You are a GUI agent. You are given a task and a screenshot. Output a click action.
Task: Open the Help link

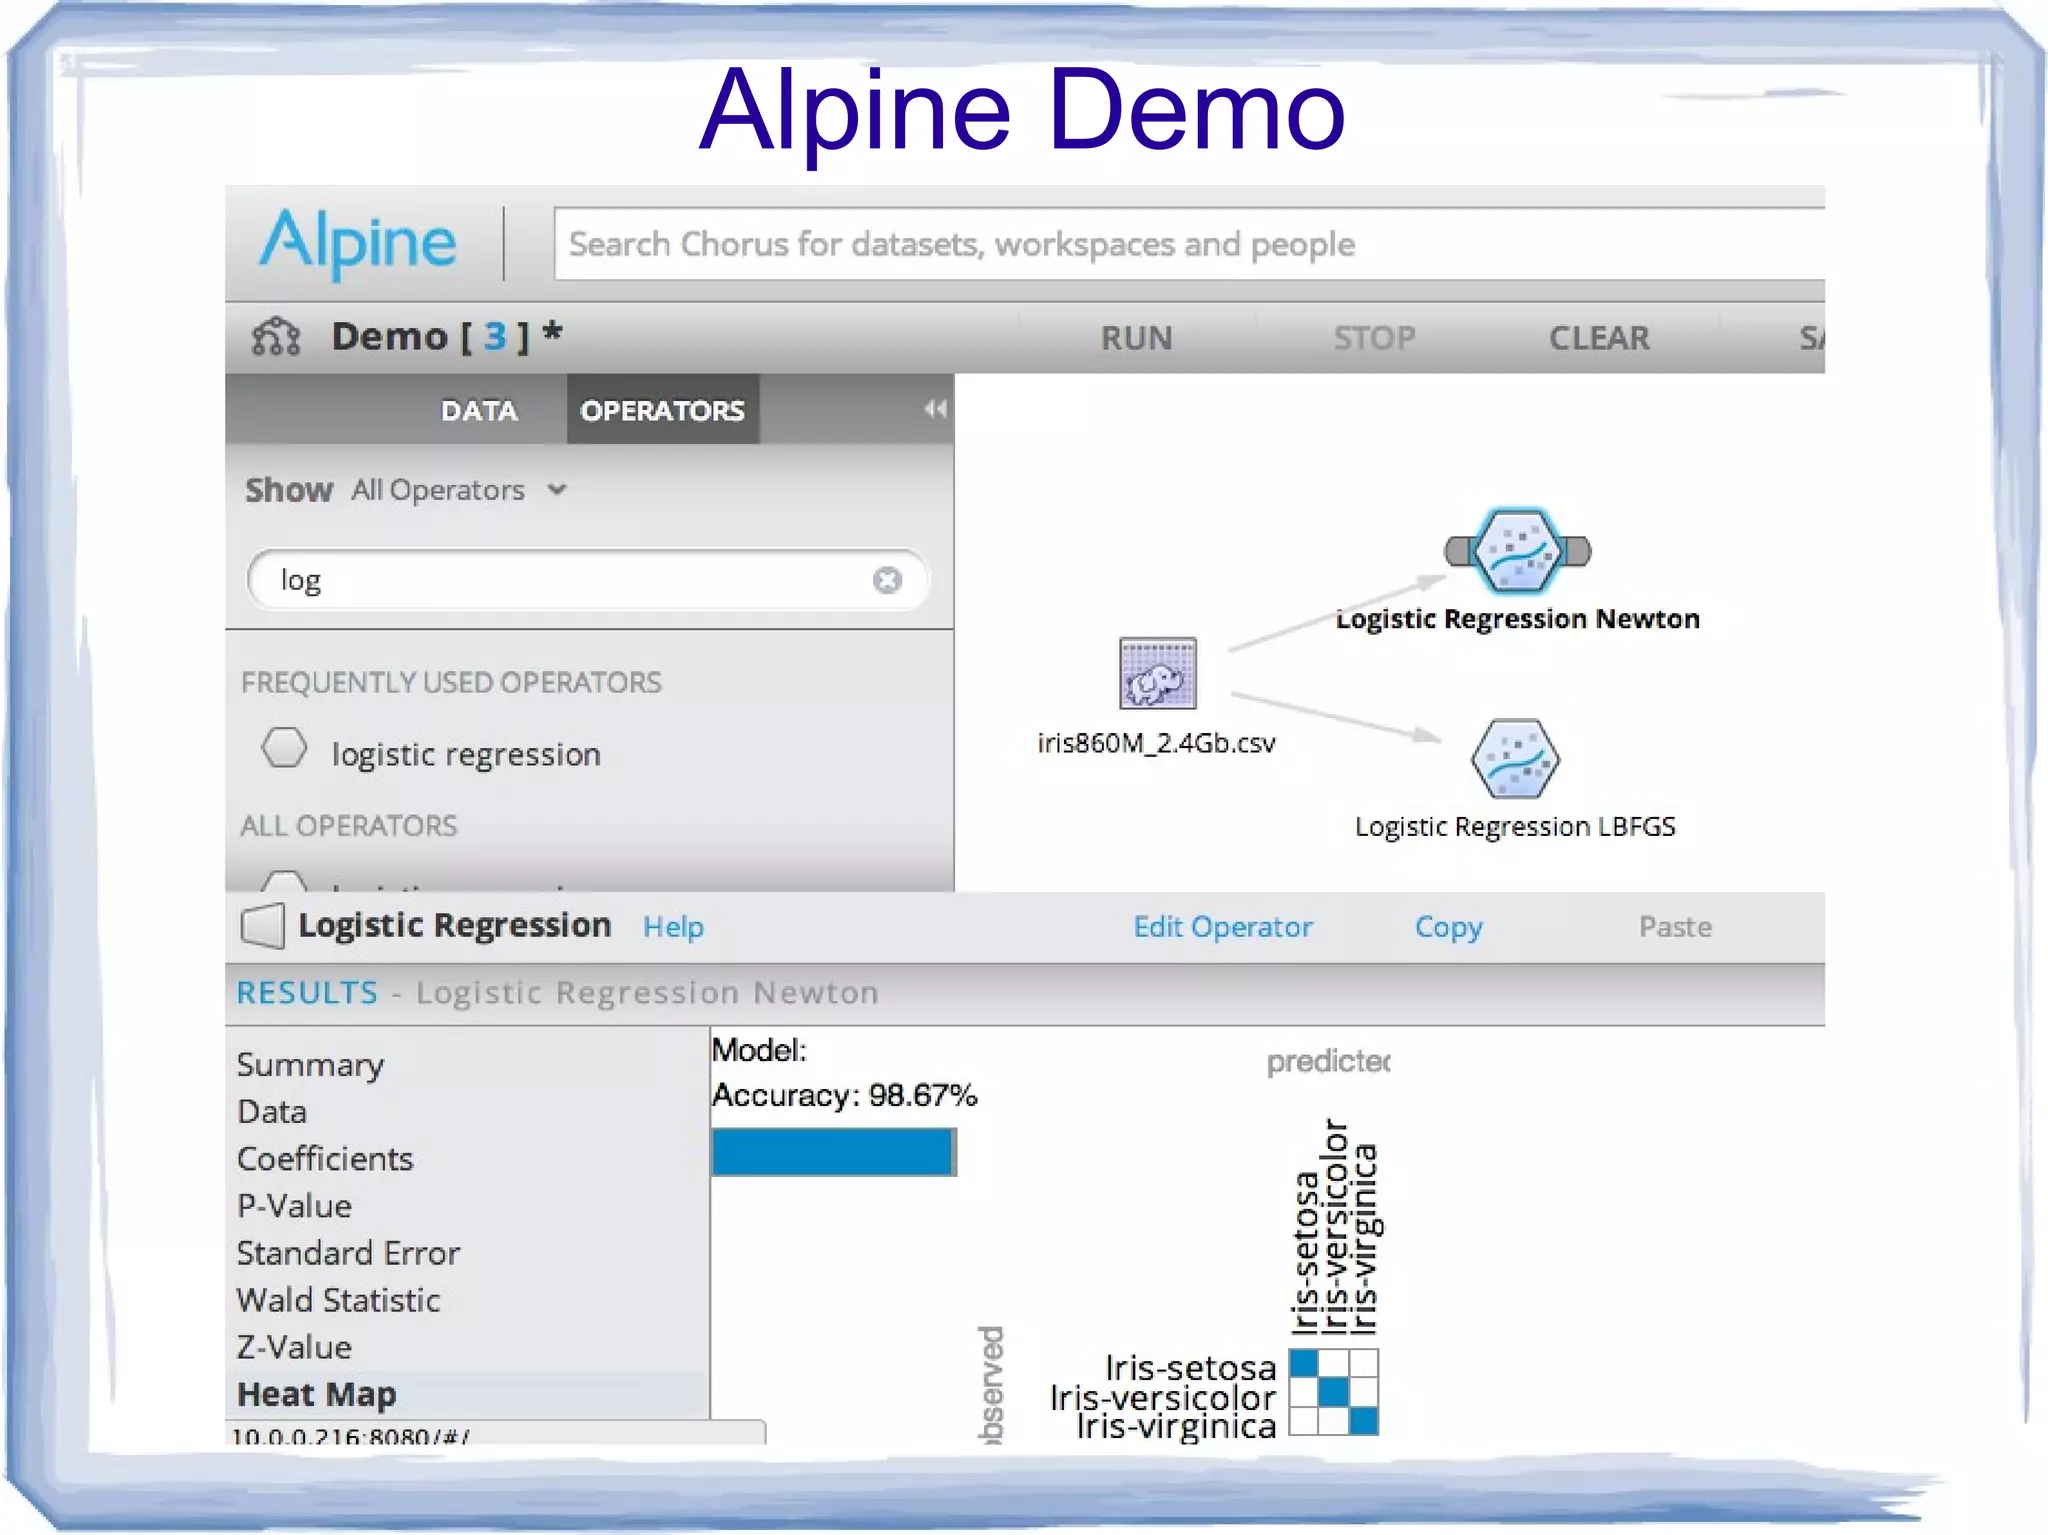(x=673, y=927)
